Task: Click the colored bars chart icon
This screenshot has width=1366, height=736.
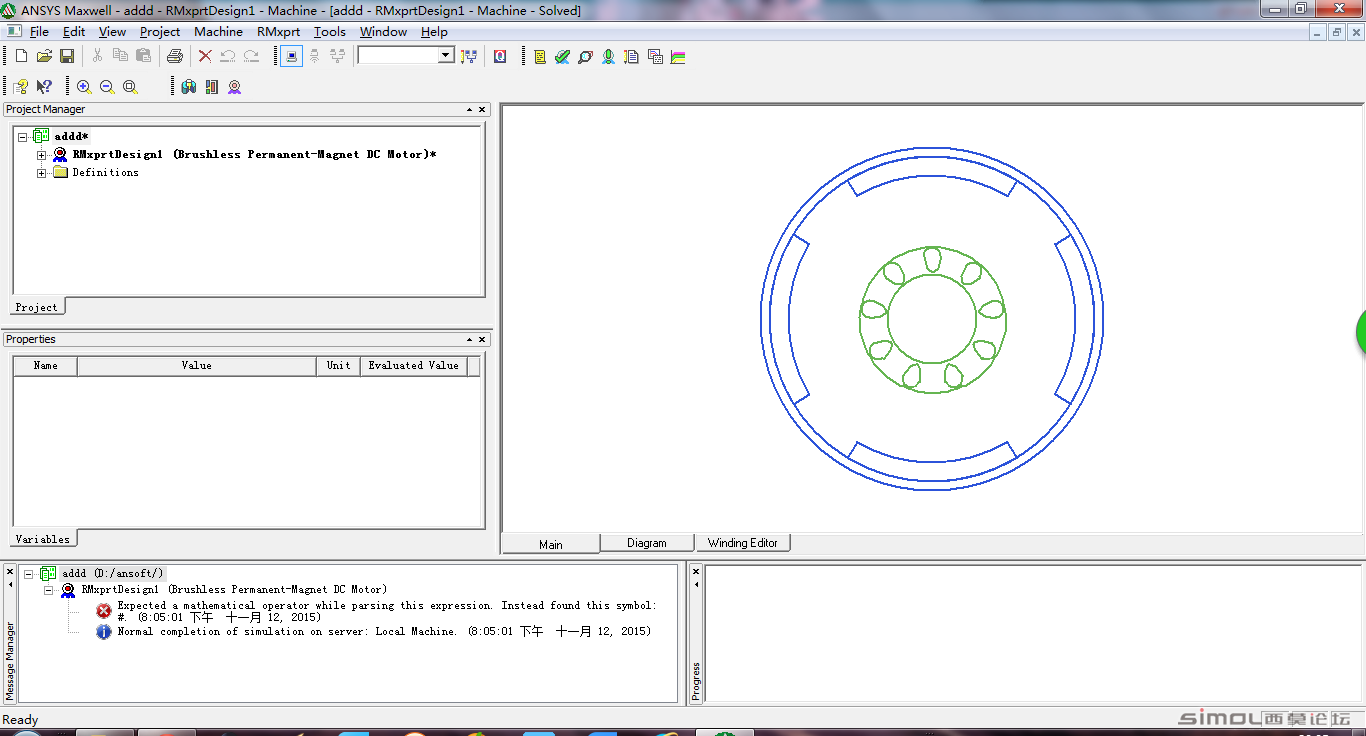Action: coord(211,87)
